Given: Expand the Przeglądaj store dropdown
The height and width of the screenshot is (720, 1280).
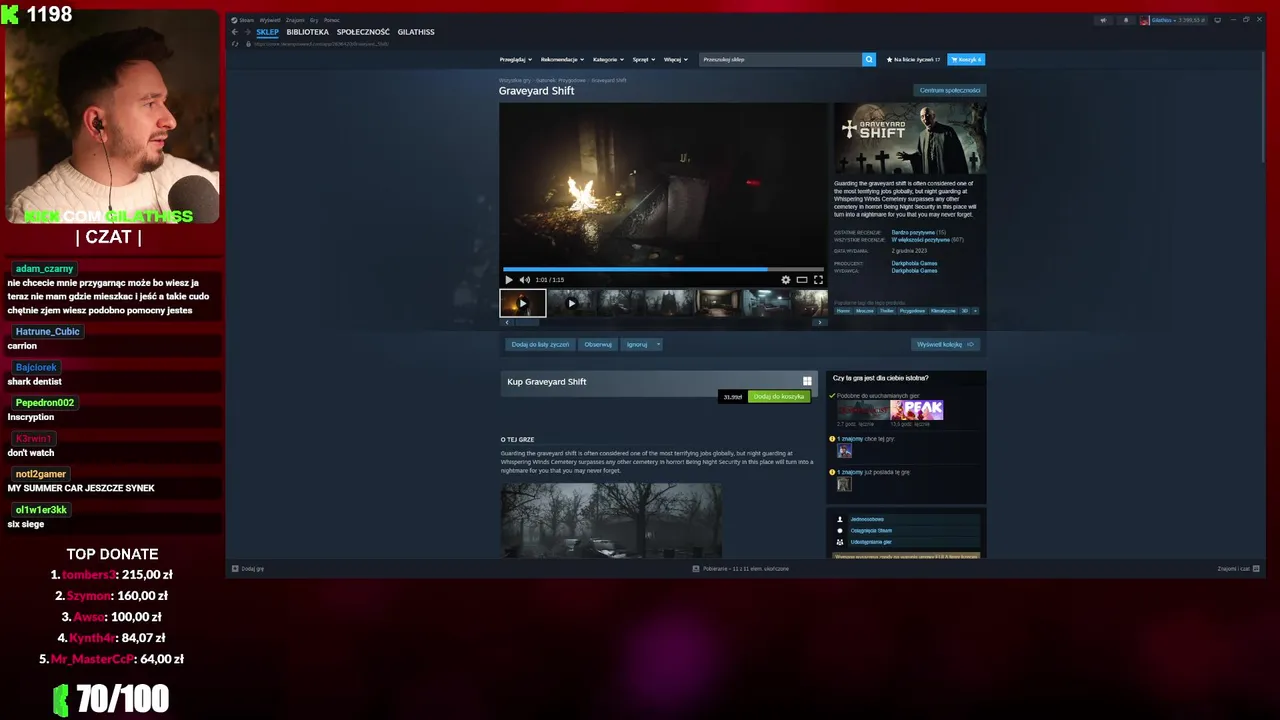Looking at the screenshot, I should (x=516, y=59).
